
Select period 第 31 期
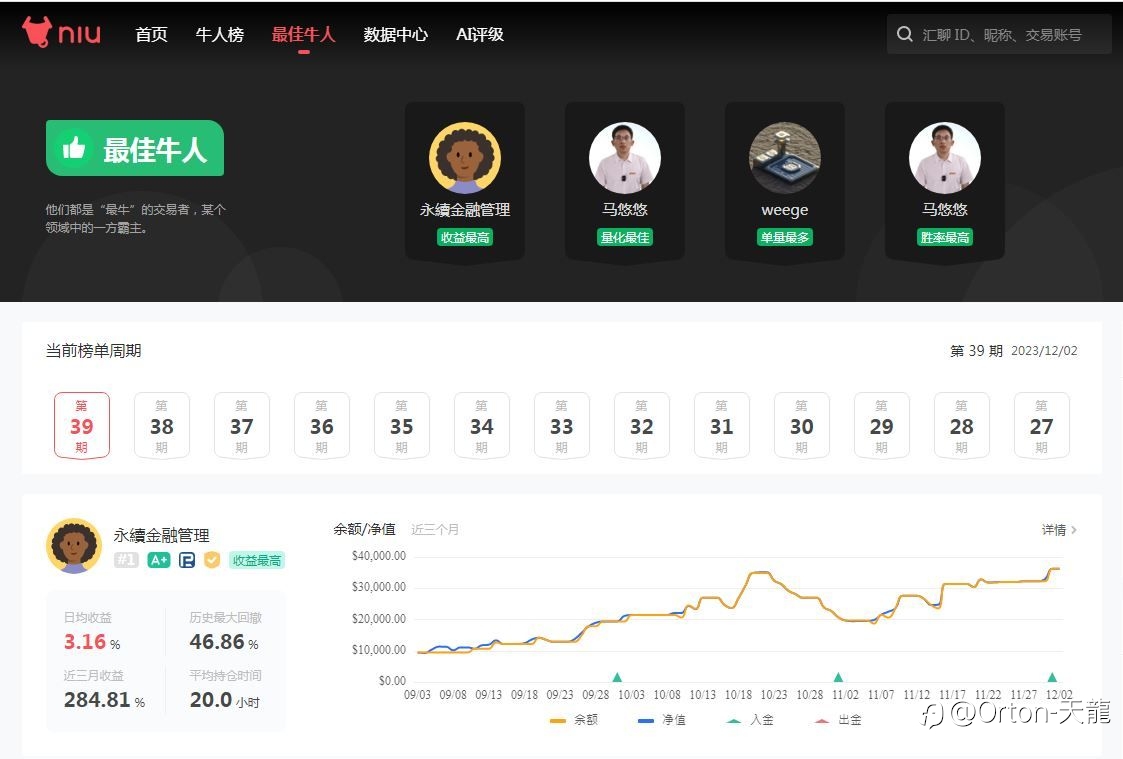coord(721,425)
